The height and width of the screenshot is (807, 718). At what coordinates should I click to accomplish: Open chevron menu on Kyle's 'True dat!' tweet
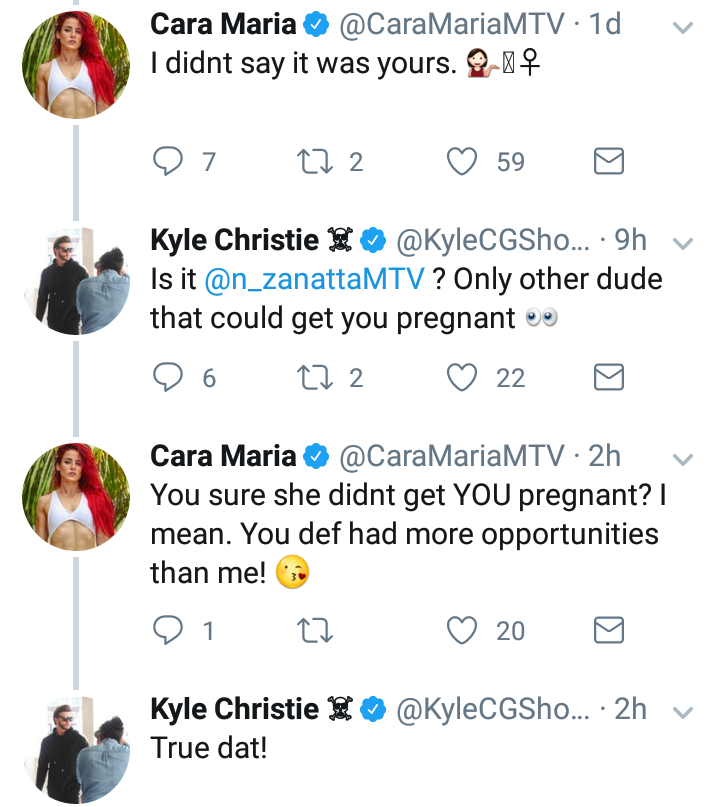point(683,712)
